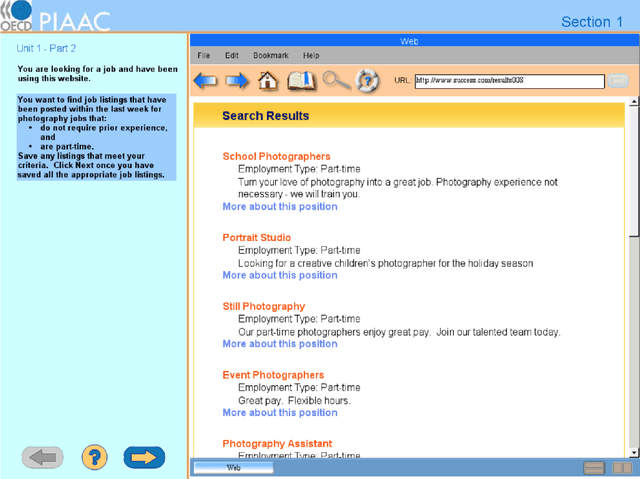Click the highlighted task instructions text
Screen dimensions: 640x479
pos(96,137)
